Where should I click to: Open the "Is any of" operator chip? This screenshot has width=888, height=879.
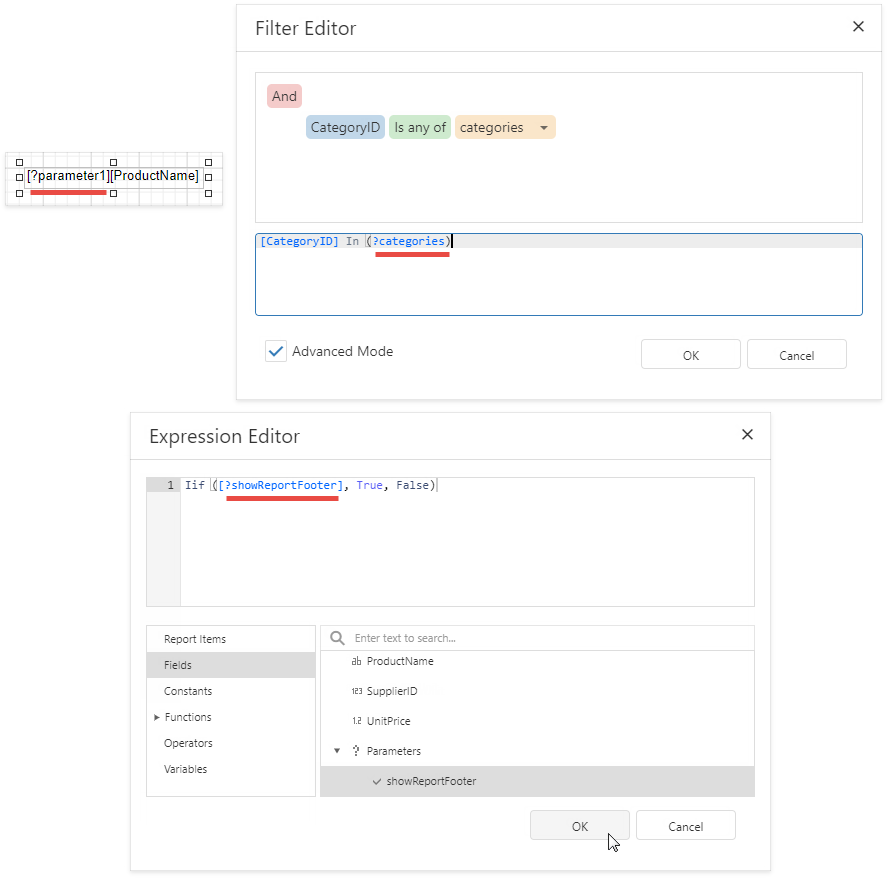click(x=420, y=127)
